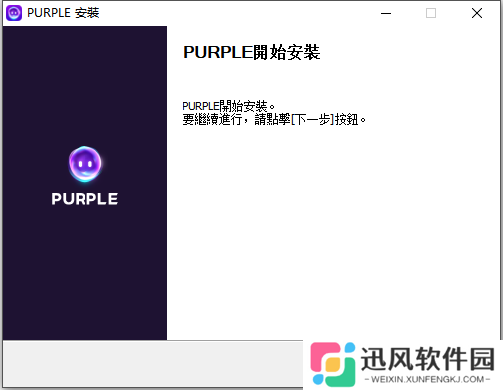Click the window title text PURPLE 安裝
Screen dimensions: 503x390
click(x=63, y=13)
